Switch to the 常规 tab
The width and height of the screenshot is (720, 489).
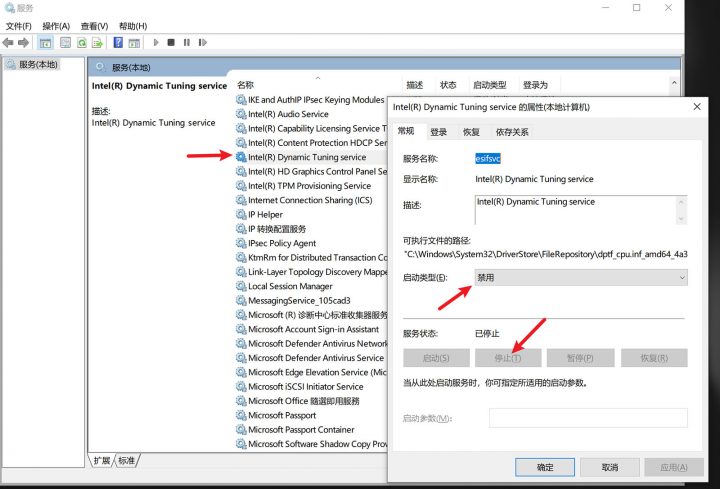point(406,131)
